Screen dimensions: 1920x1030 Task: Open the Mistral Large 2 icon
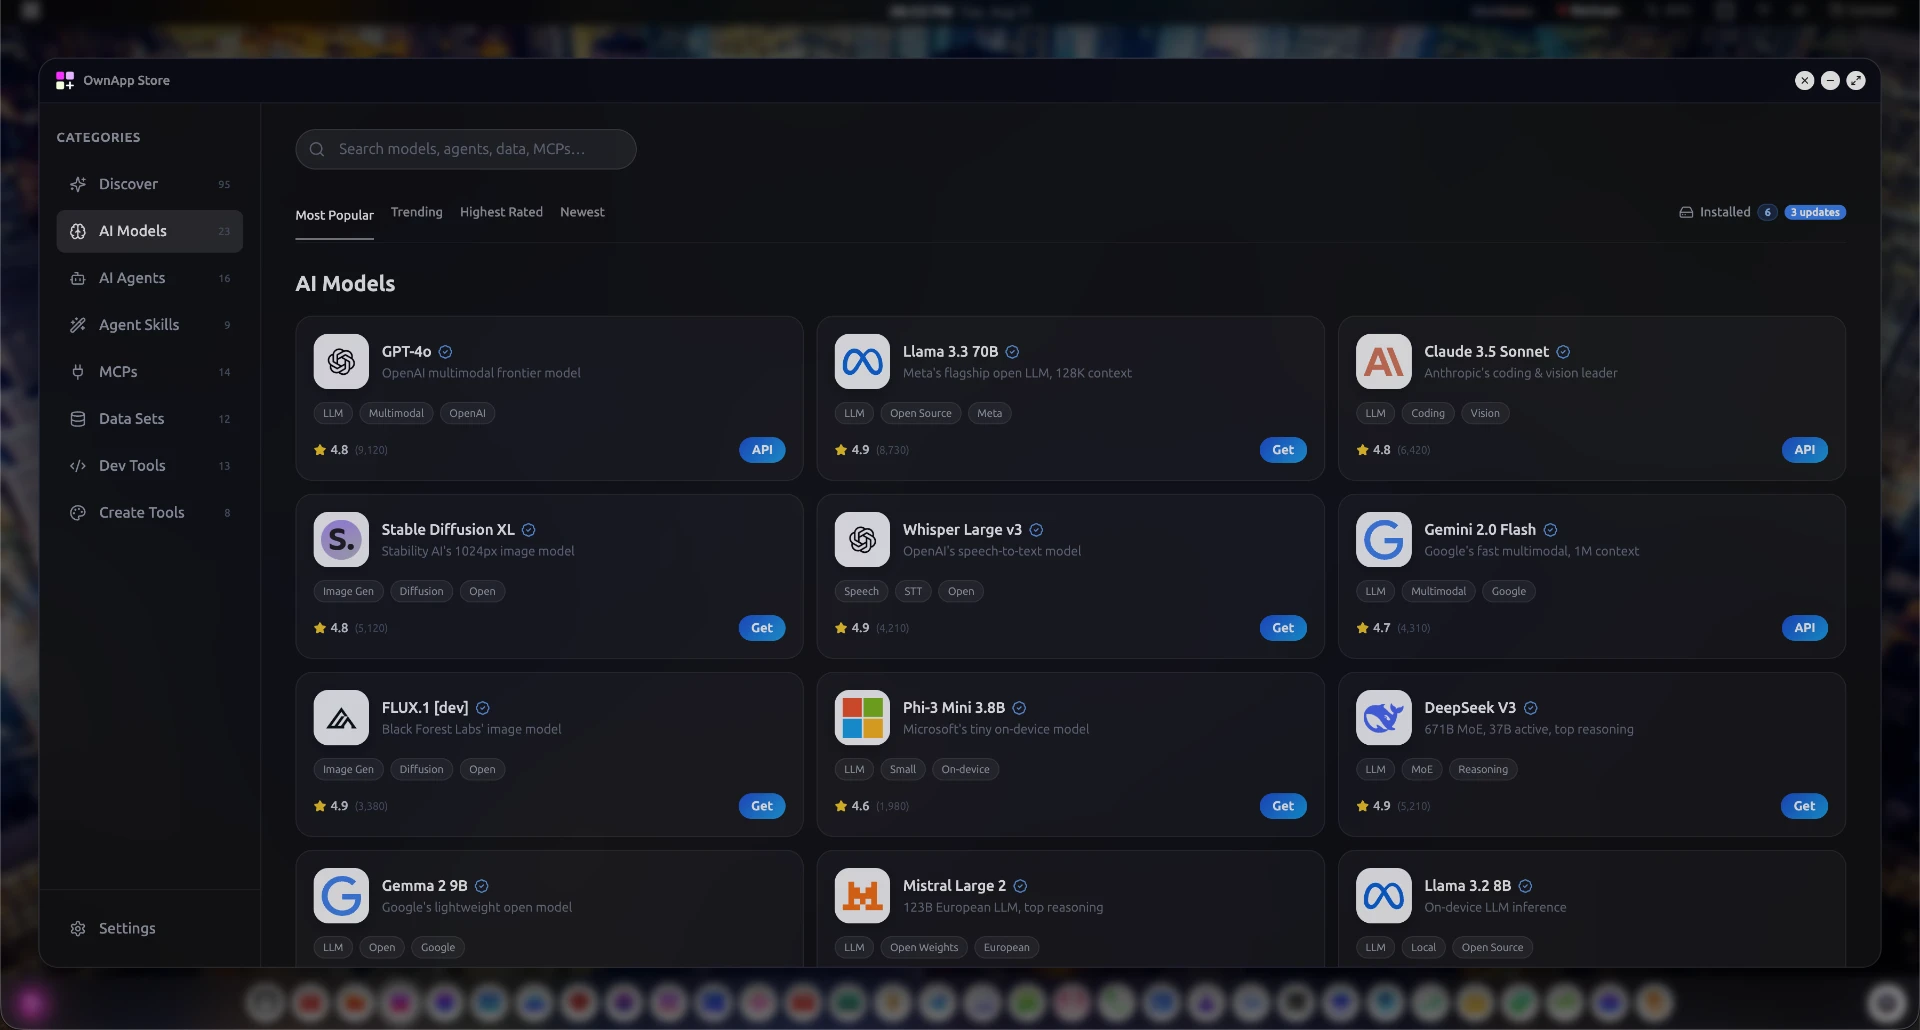(862, 895)
